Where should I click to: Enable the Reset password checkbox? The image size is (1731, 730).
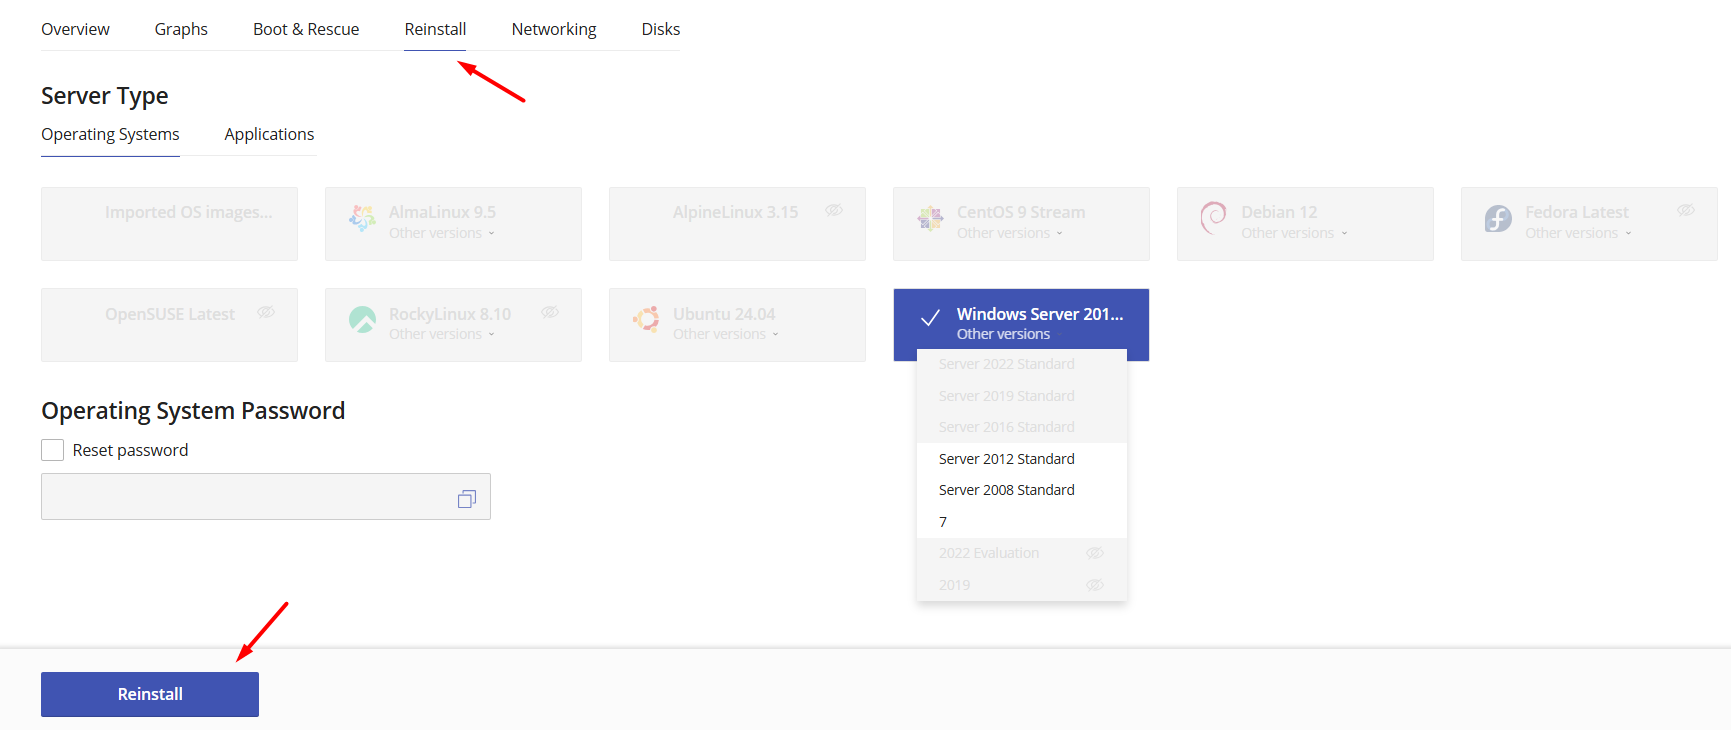click(53, 450)
